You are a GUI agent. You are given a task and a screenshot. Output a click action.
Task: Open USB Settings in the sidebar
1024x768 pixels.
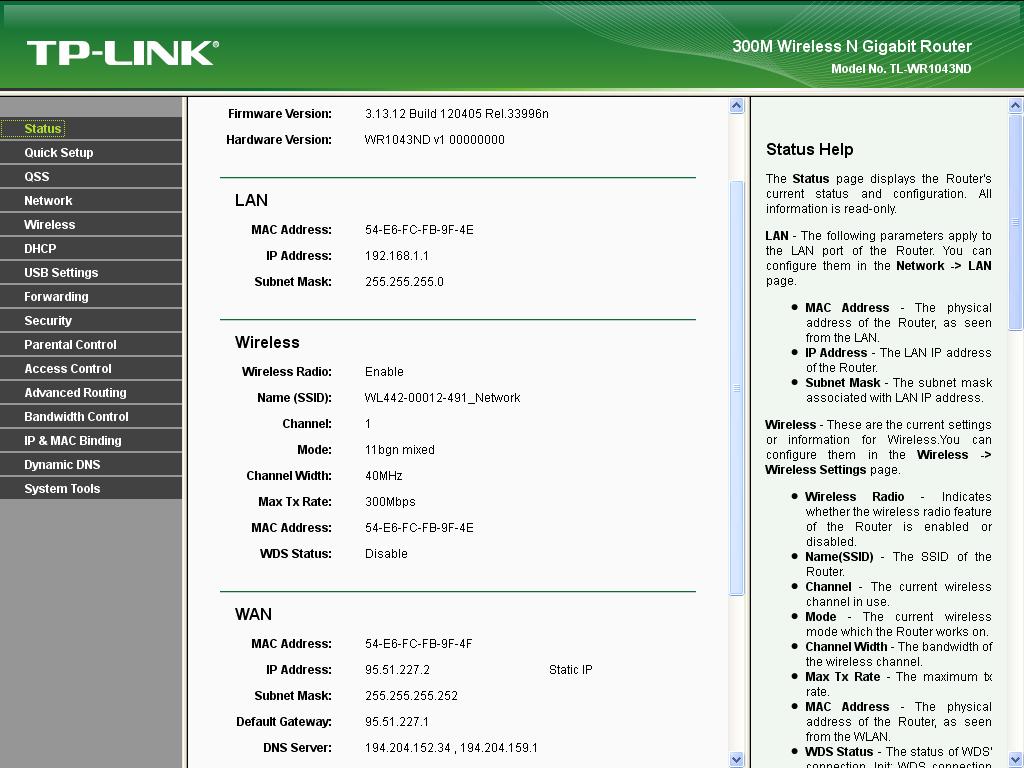(x=61, y=273)
